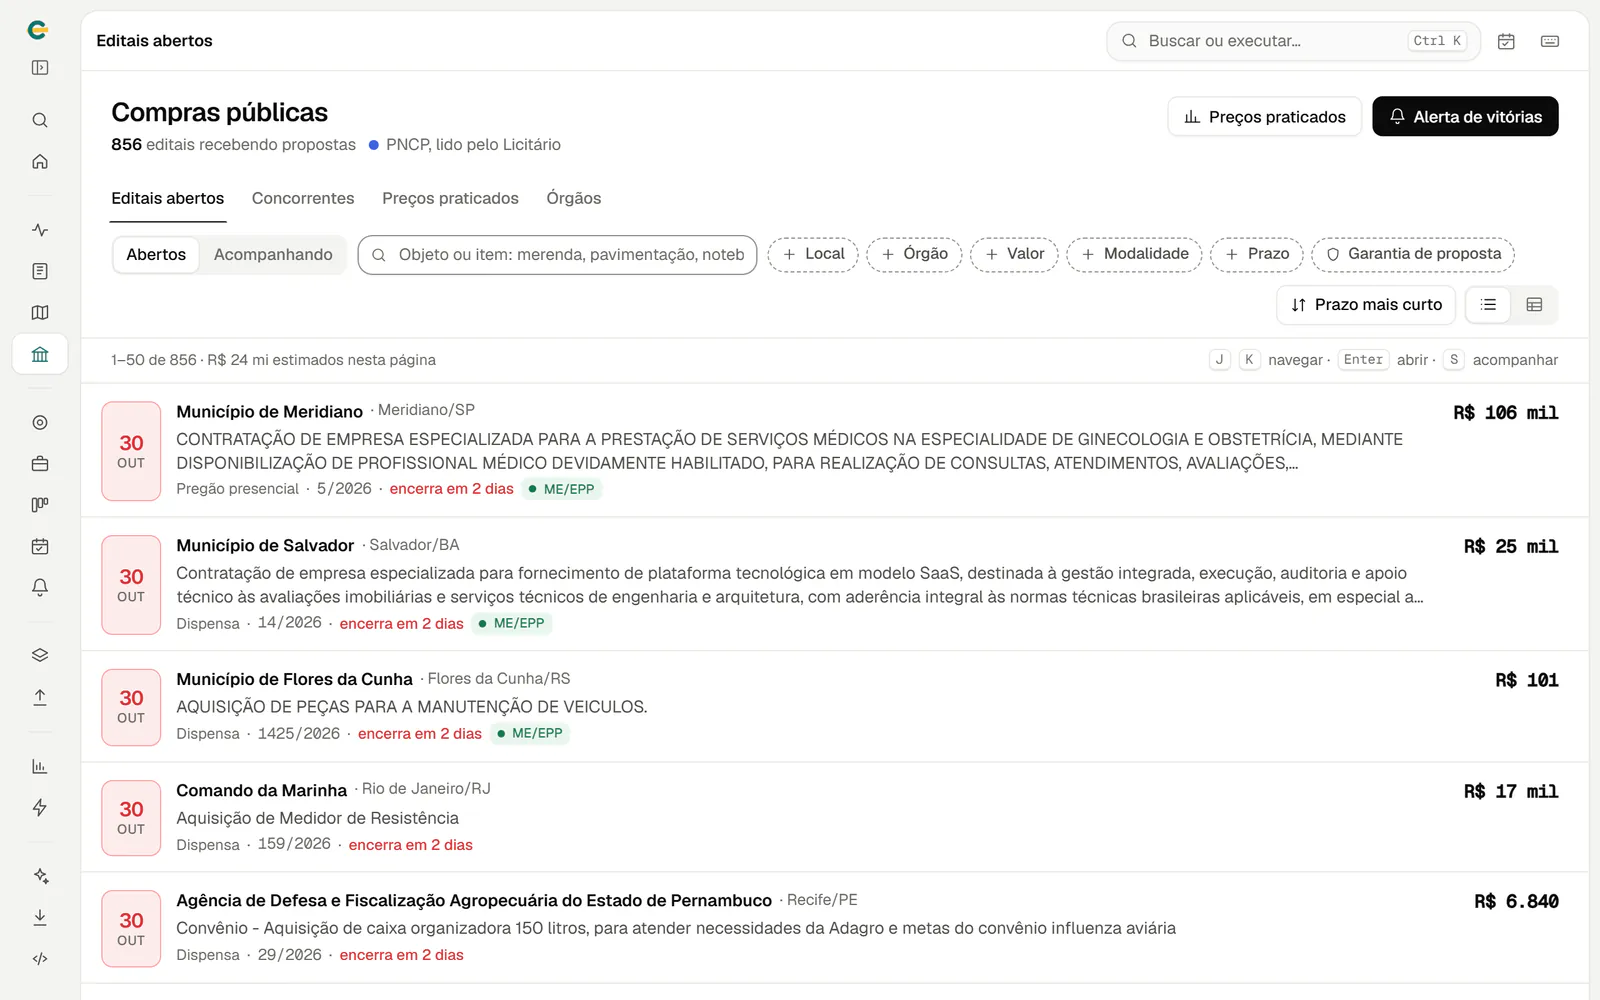
Task: Open the Comando da Marinha listing
Action: [834, 818]
